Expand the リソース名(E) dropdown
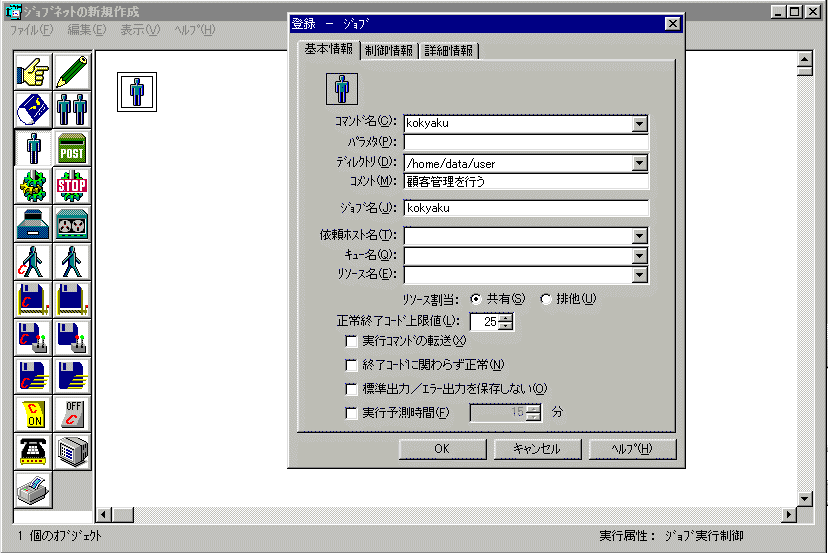This screenshot has height=553, width=828. [639, 275]
